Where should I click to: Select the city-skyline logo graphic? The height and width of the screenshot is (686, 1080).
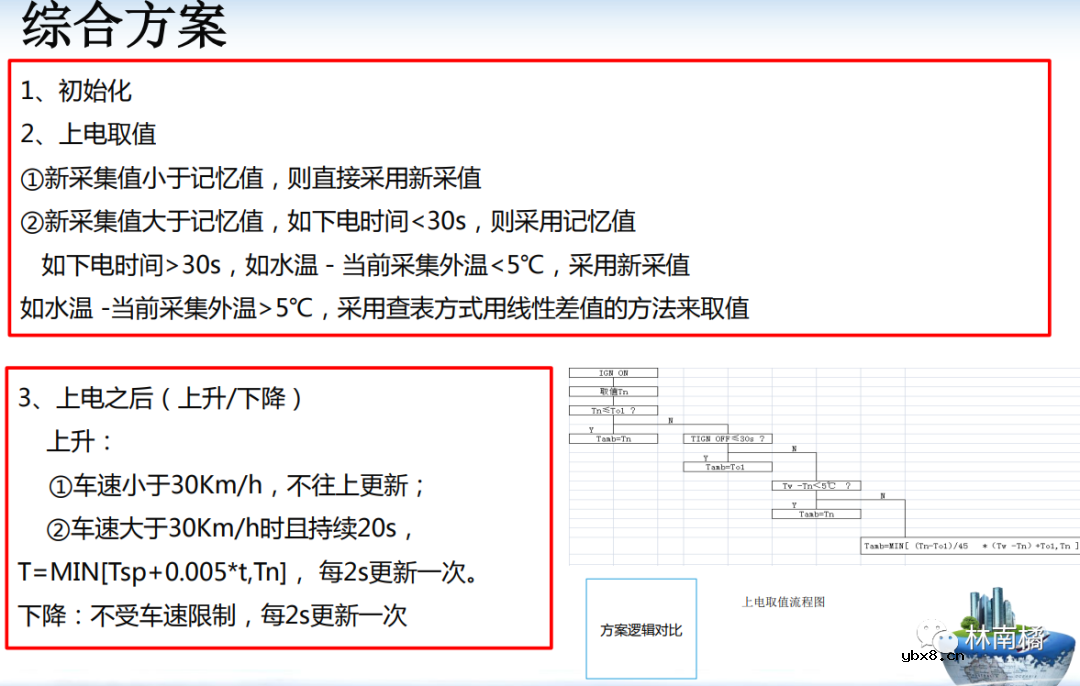pyautogui.click(x=991, y=610)
